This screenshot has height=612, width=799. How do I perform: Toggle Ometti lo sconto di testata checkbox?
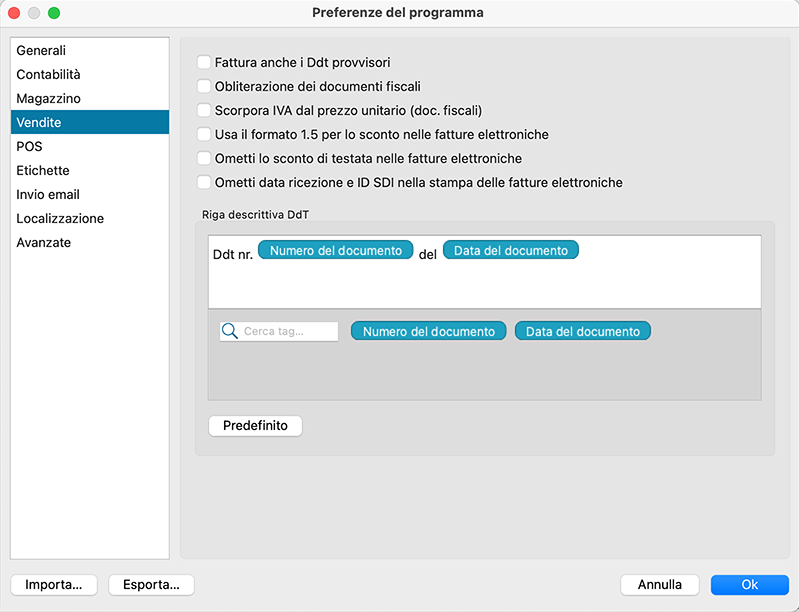click(204, 158)
